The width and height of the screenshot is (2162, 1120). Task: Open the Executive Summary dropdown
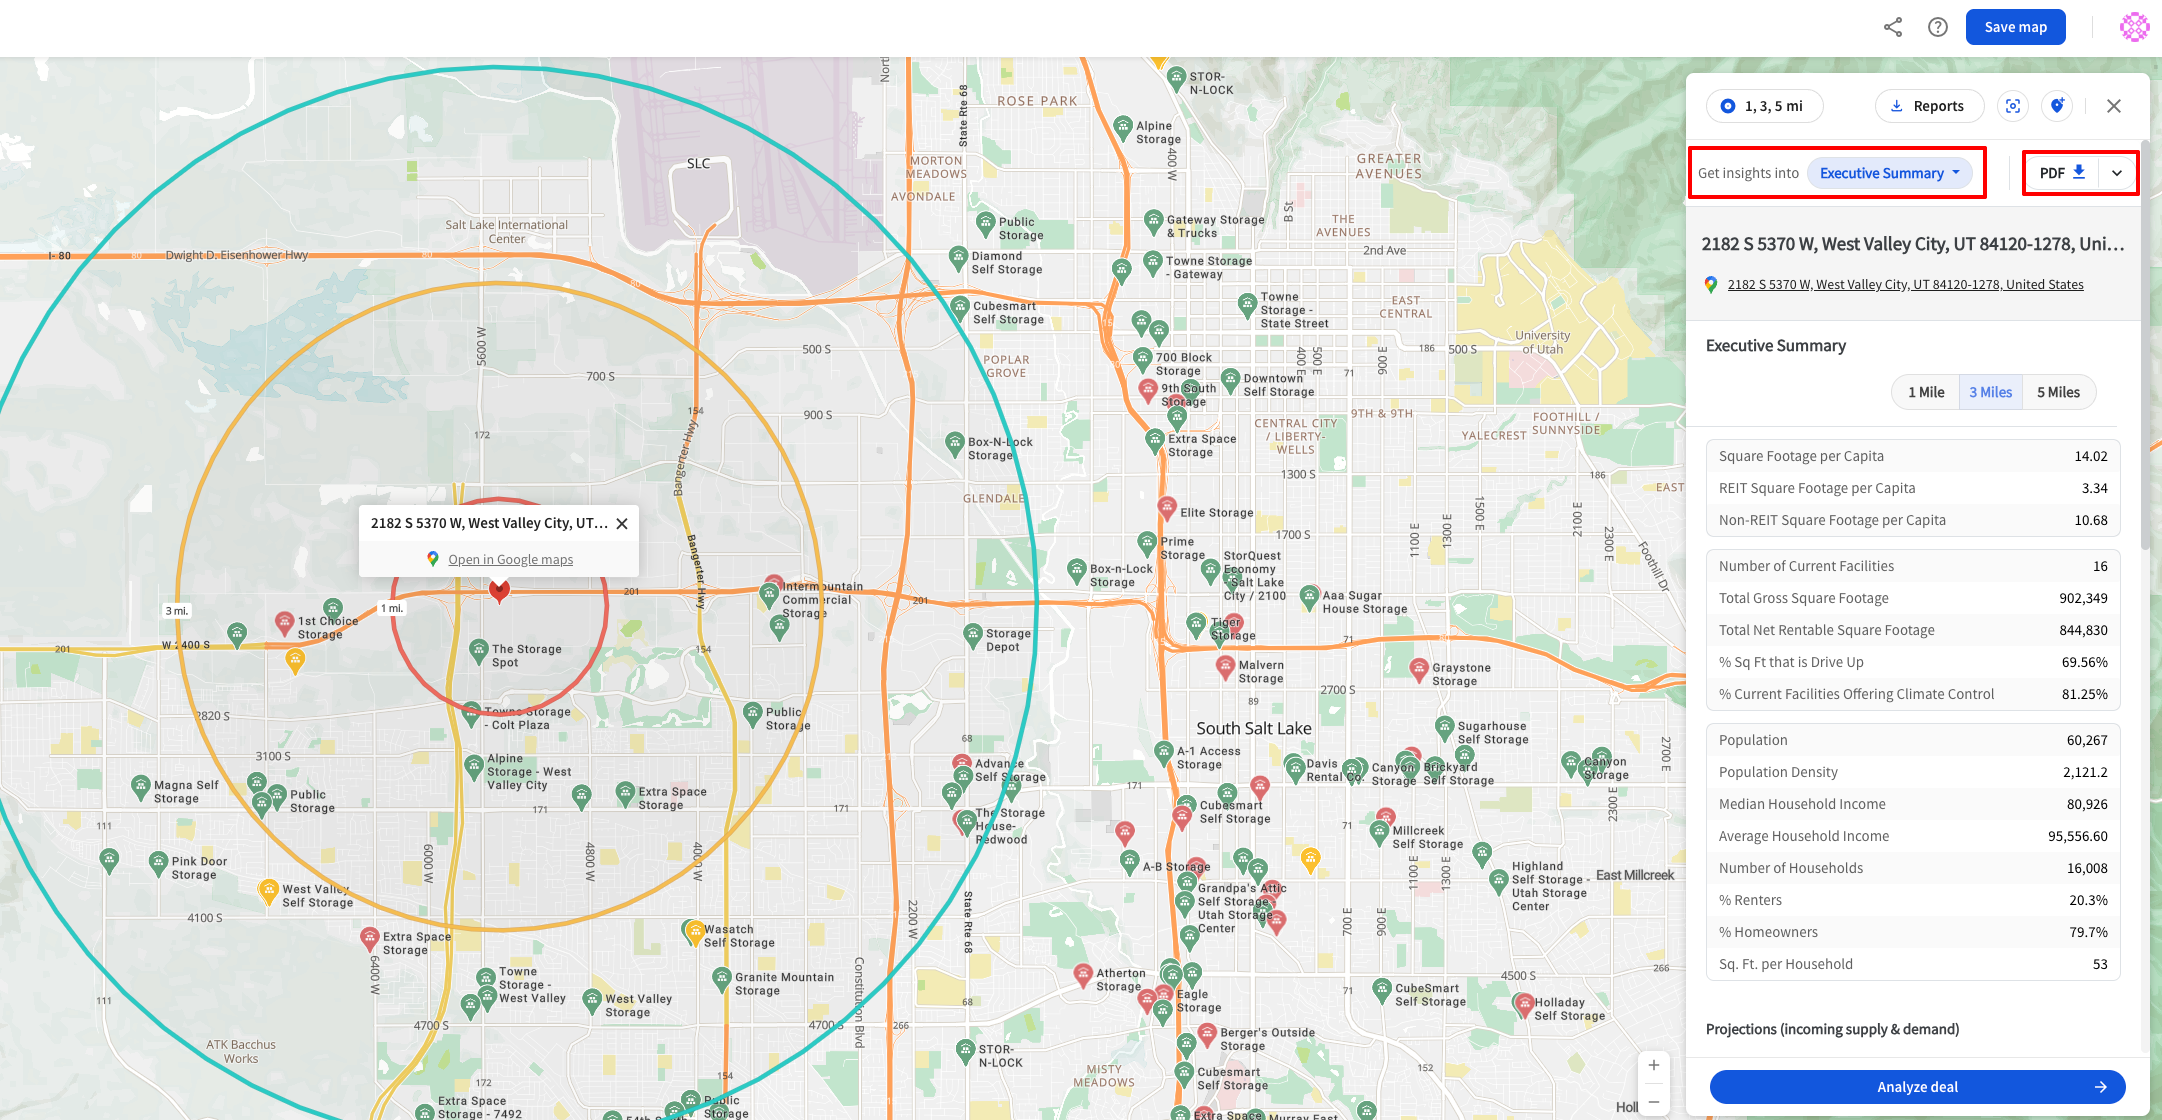click(1889, 173)
